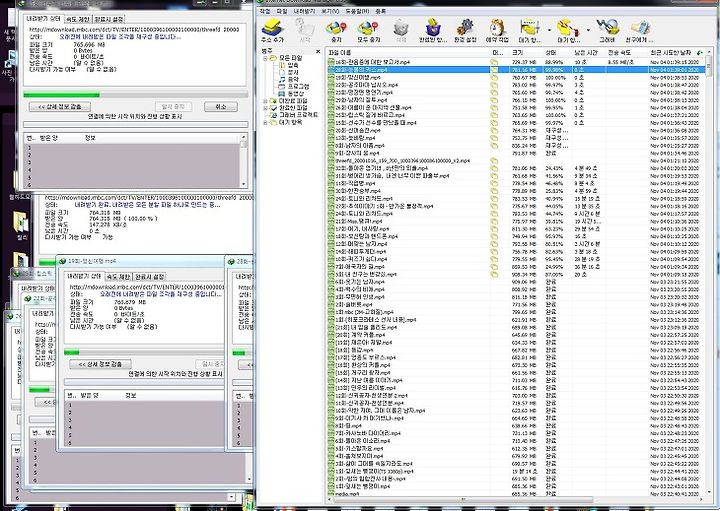Viewport: 720px width, 511px height.
Task: Click the Tell a Friend (친구에게) icon
Action: click(640, 28)
